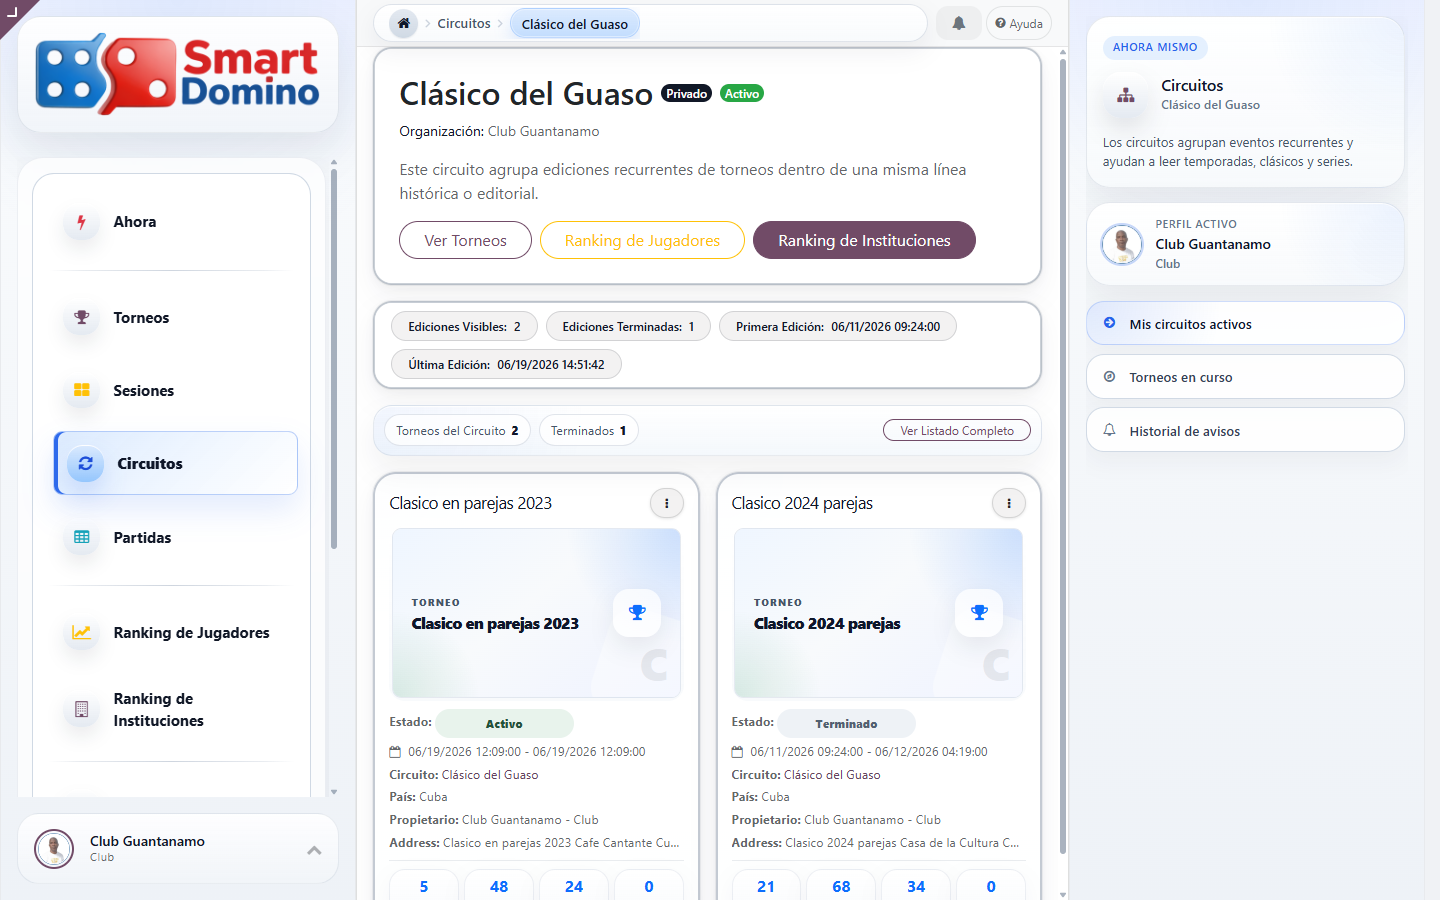Image resolution: width=1440 pixels, height=900 pixels.
Task: Click trophy icon on Clasico 2024 parejas
Action: (979, 613)
